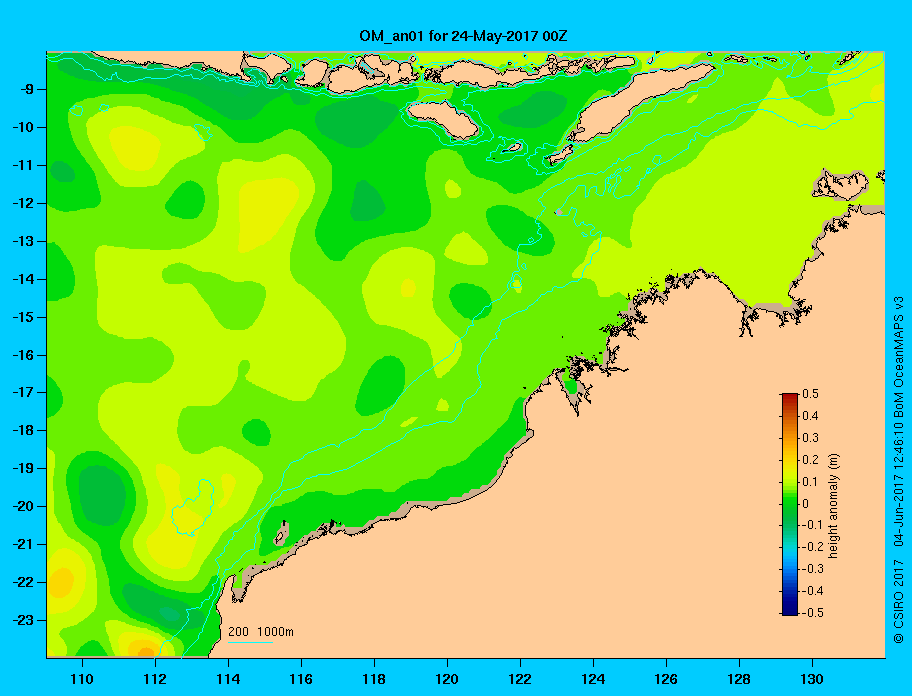The width and height of the screenshot is (912, 696).
Task: Click the latitude label '-20'
Action: (x=23, y=506)
